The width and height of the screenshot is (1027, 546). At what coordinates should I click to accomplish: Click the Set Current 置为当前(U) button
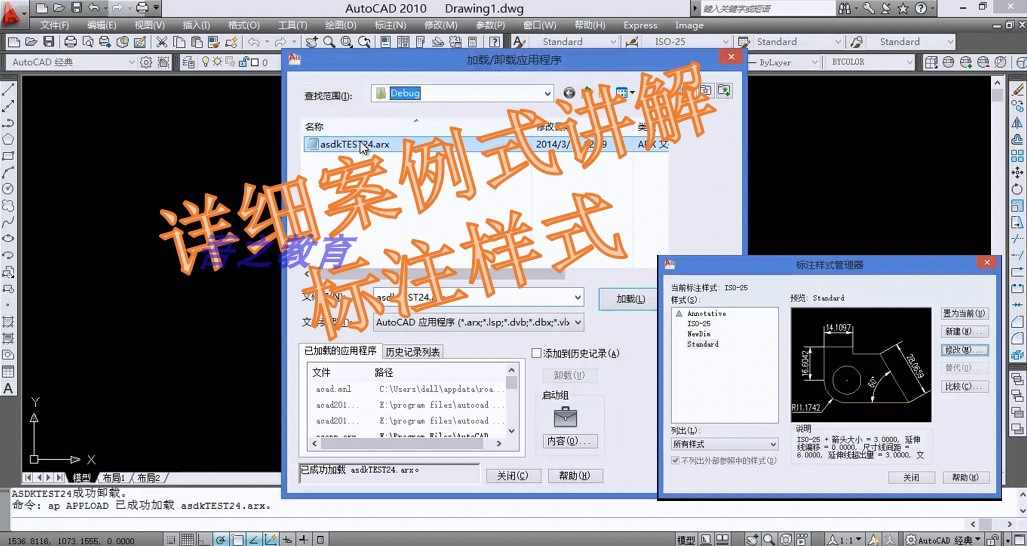pos(965,314)
